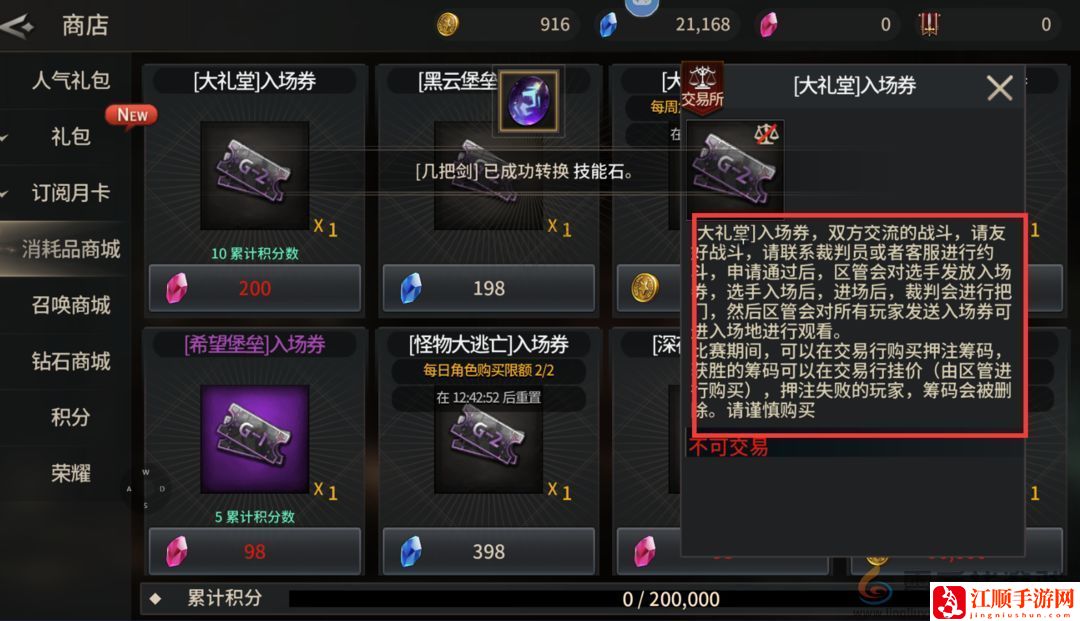Open the 荣耀 tab
Viewport: 1080px width, 621px height.
click(69, 473)
